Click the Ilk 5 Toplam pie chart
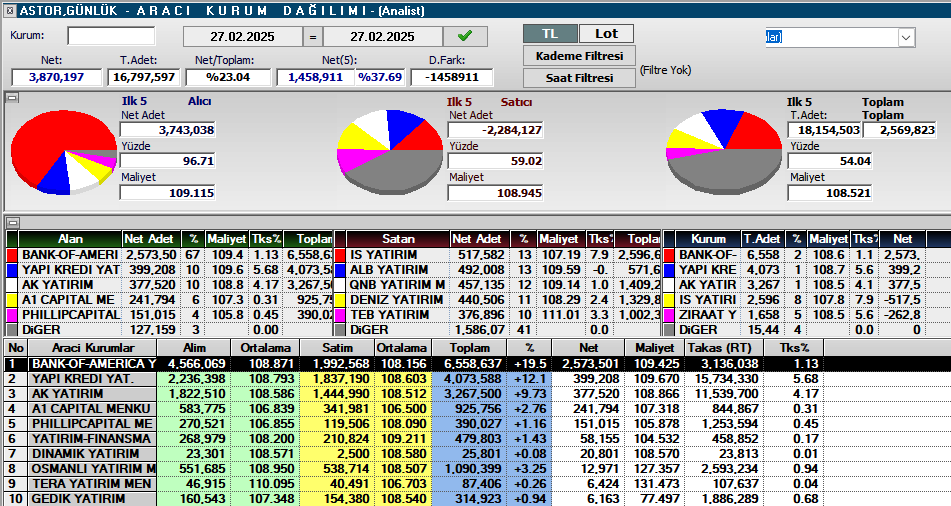Image resolution: width=951 pixels, height=506 pixels. point(724,150)
